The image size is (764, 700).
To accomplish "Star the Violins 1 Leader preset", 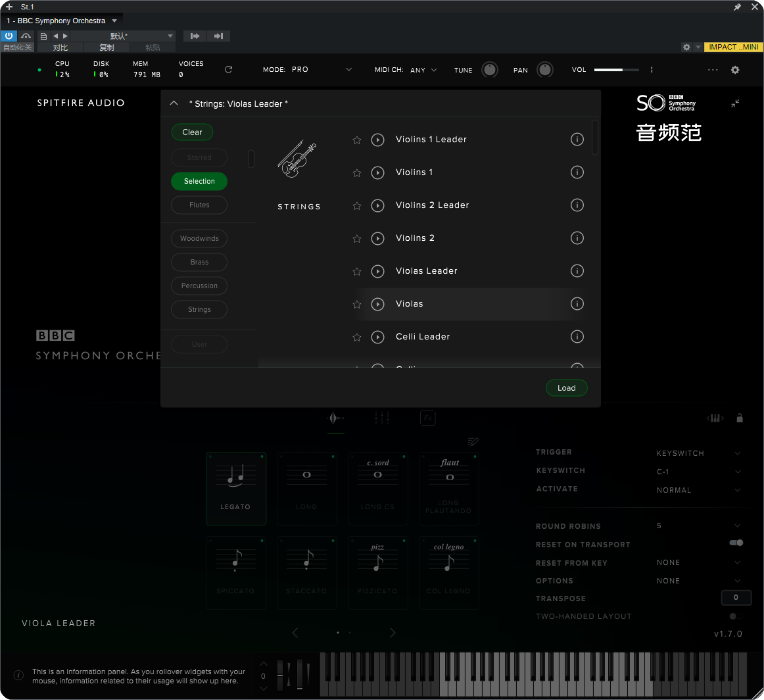I will (357, 140).
